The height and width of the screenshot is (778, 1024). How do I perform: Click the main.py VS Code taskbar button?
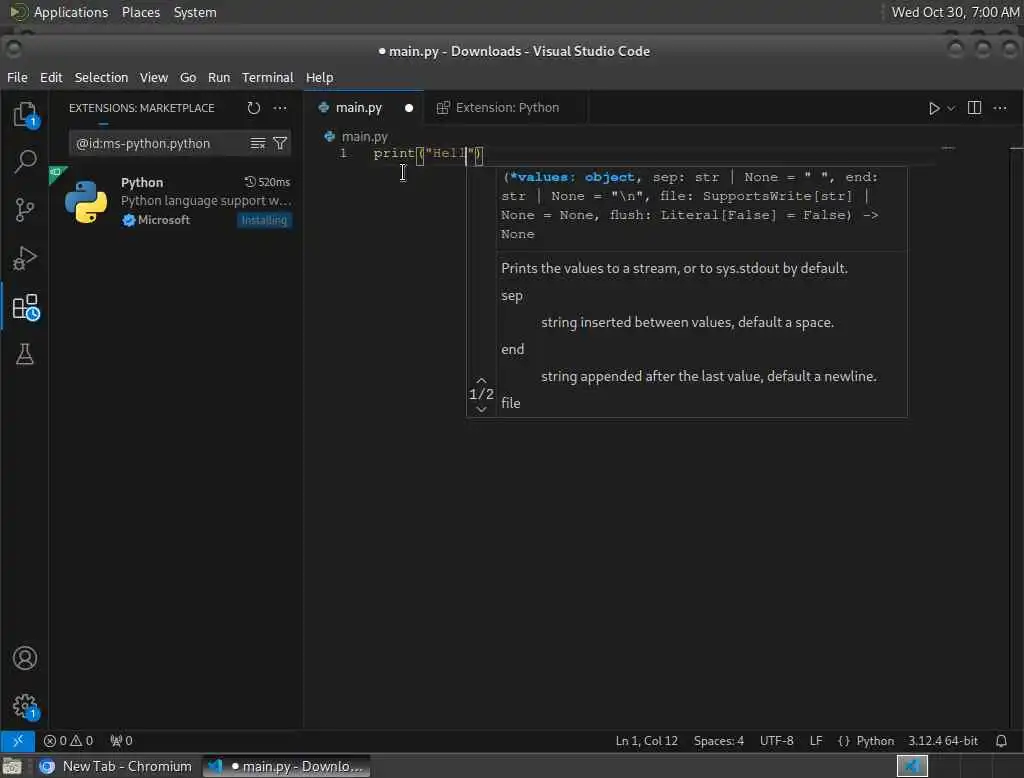(x=286, y=766)
